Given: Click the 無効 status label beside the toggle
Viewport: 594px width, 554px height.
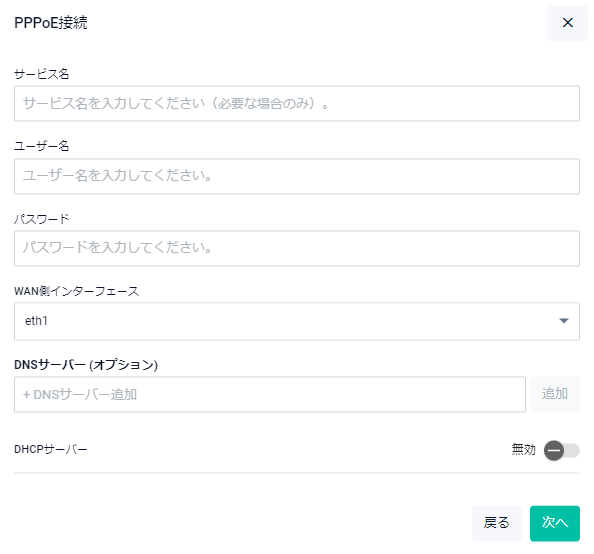Looking at the screenshot, I should (524, 449).
